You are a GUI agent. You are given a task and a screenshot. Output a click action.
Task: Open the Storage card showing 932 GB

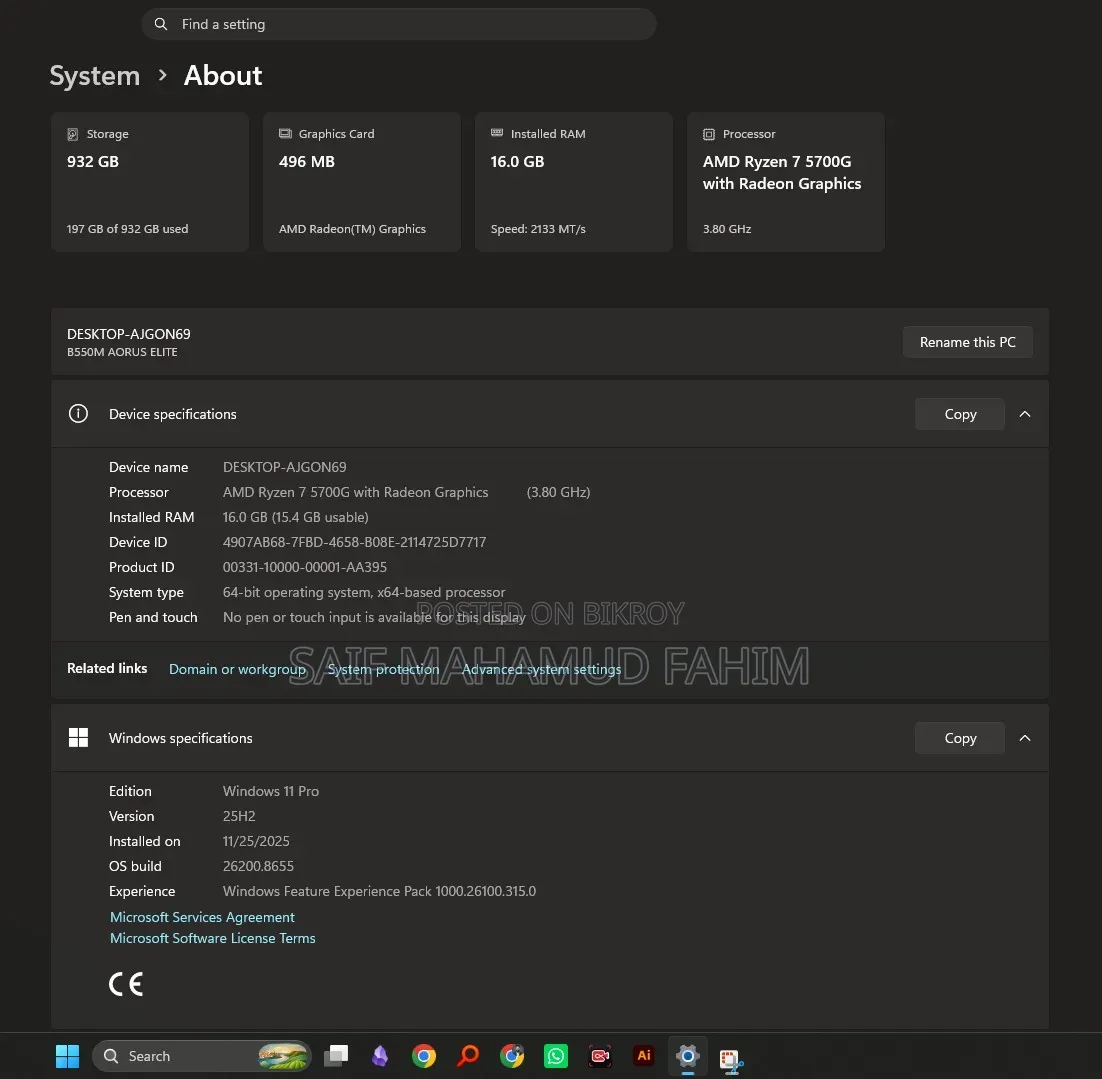click(x=150, y=181)
